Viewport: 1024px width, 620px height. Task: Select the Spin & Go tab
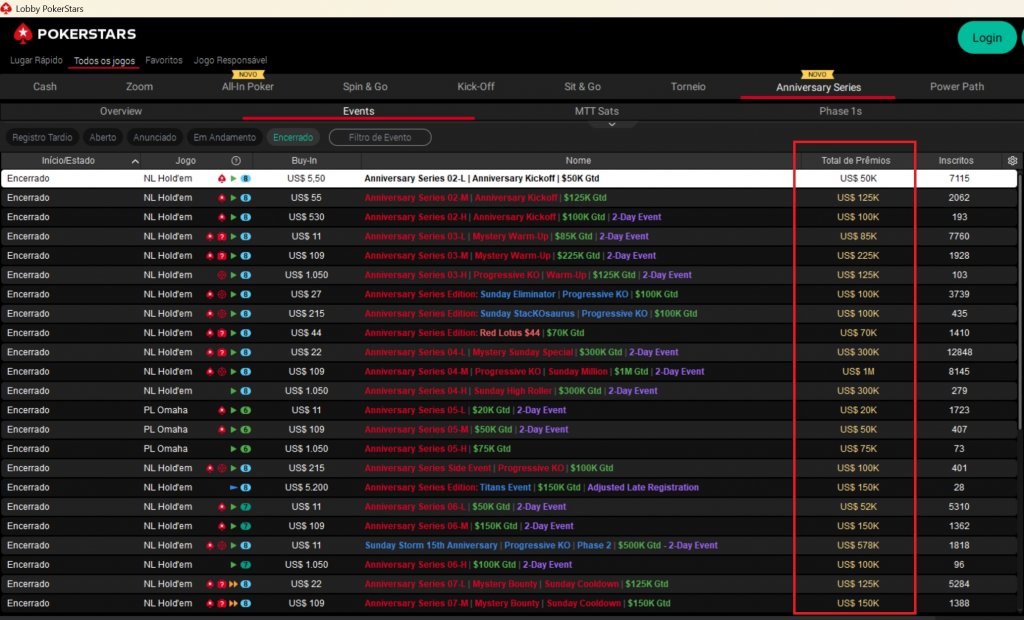[x=365, y=86]
